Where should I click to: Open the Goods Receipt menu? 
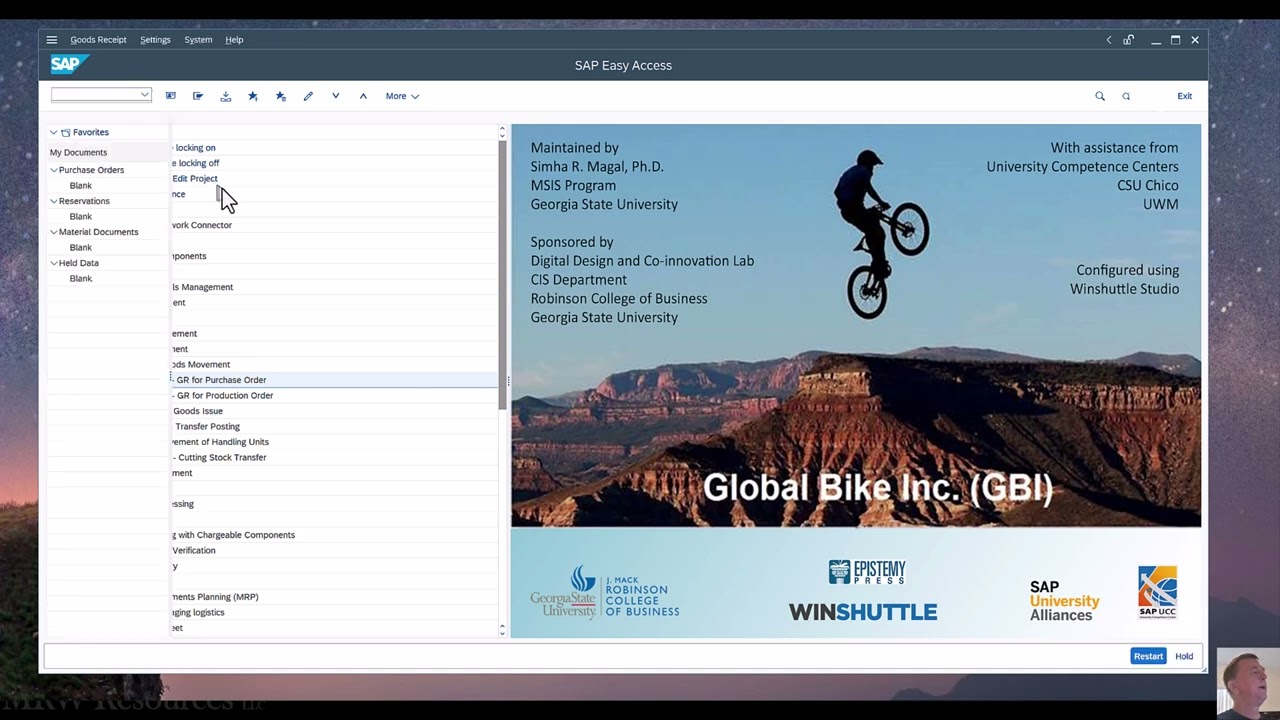coord(98,40)
